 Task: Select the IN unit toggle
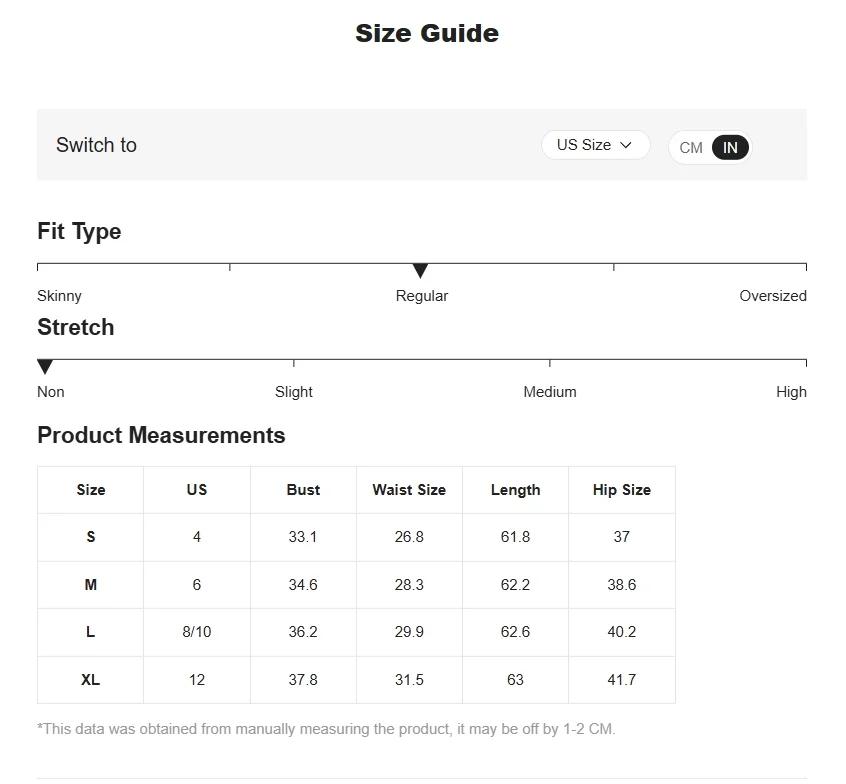[x=730, y=147]
